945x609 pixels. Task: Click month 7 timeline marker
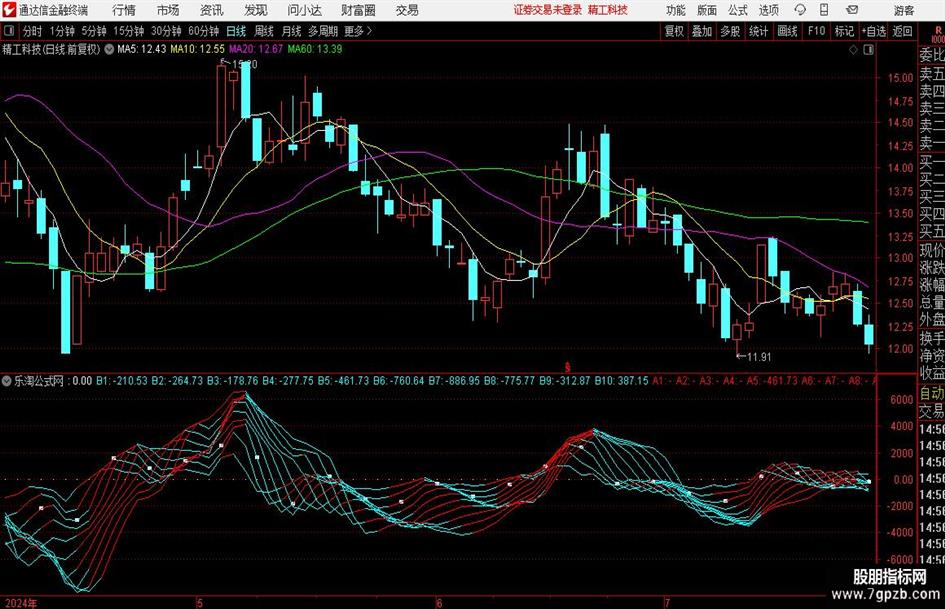point(667,603)
